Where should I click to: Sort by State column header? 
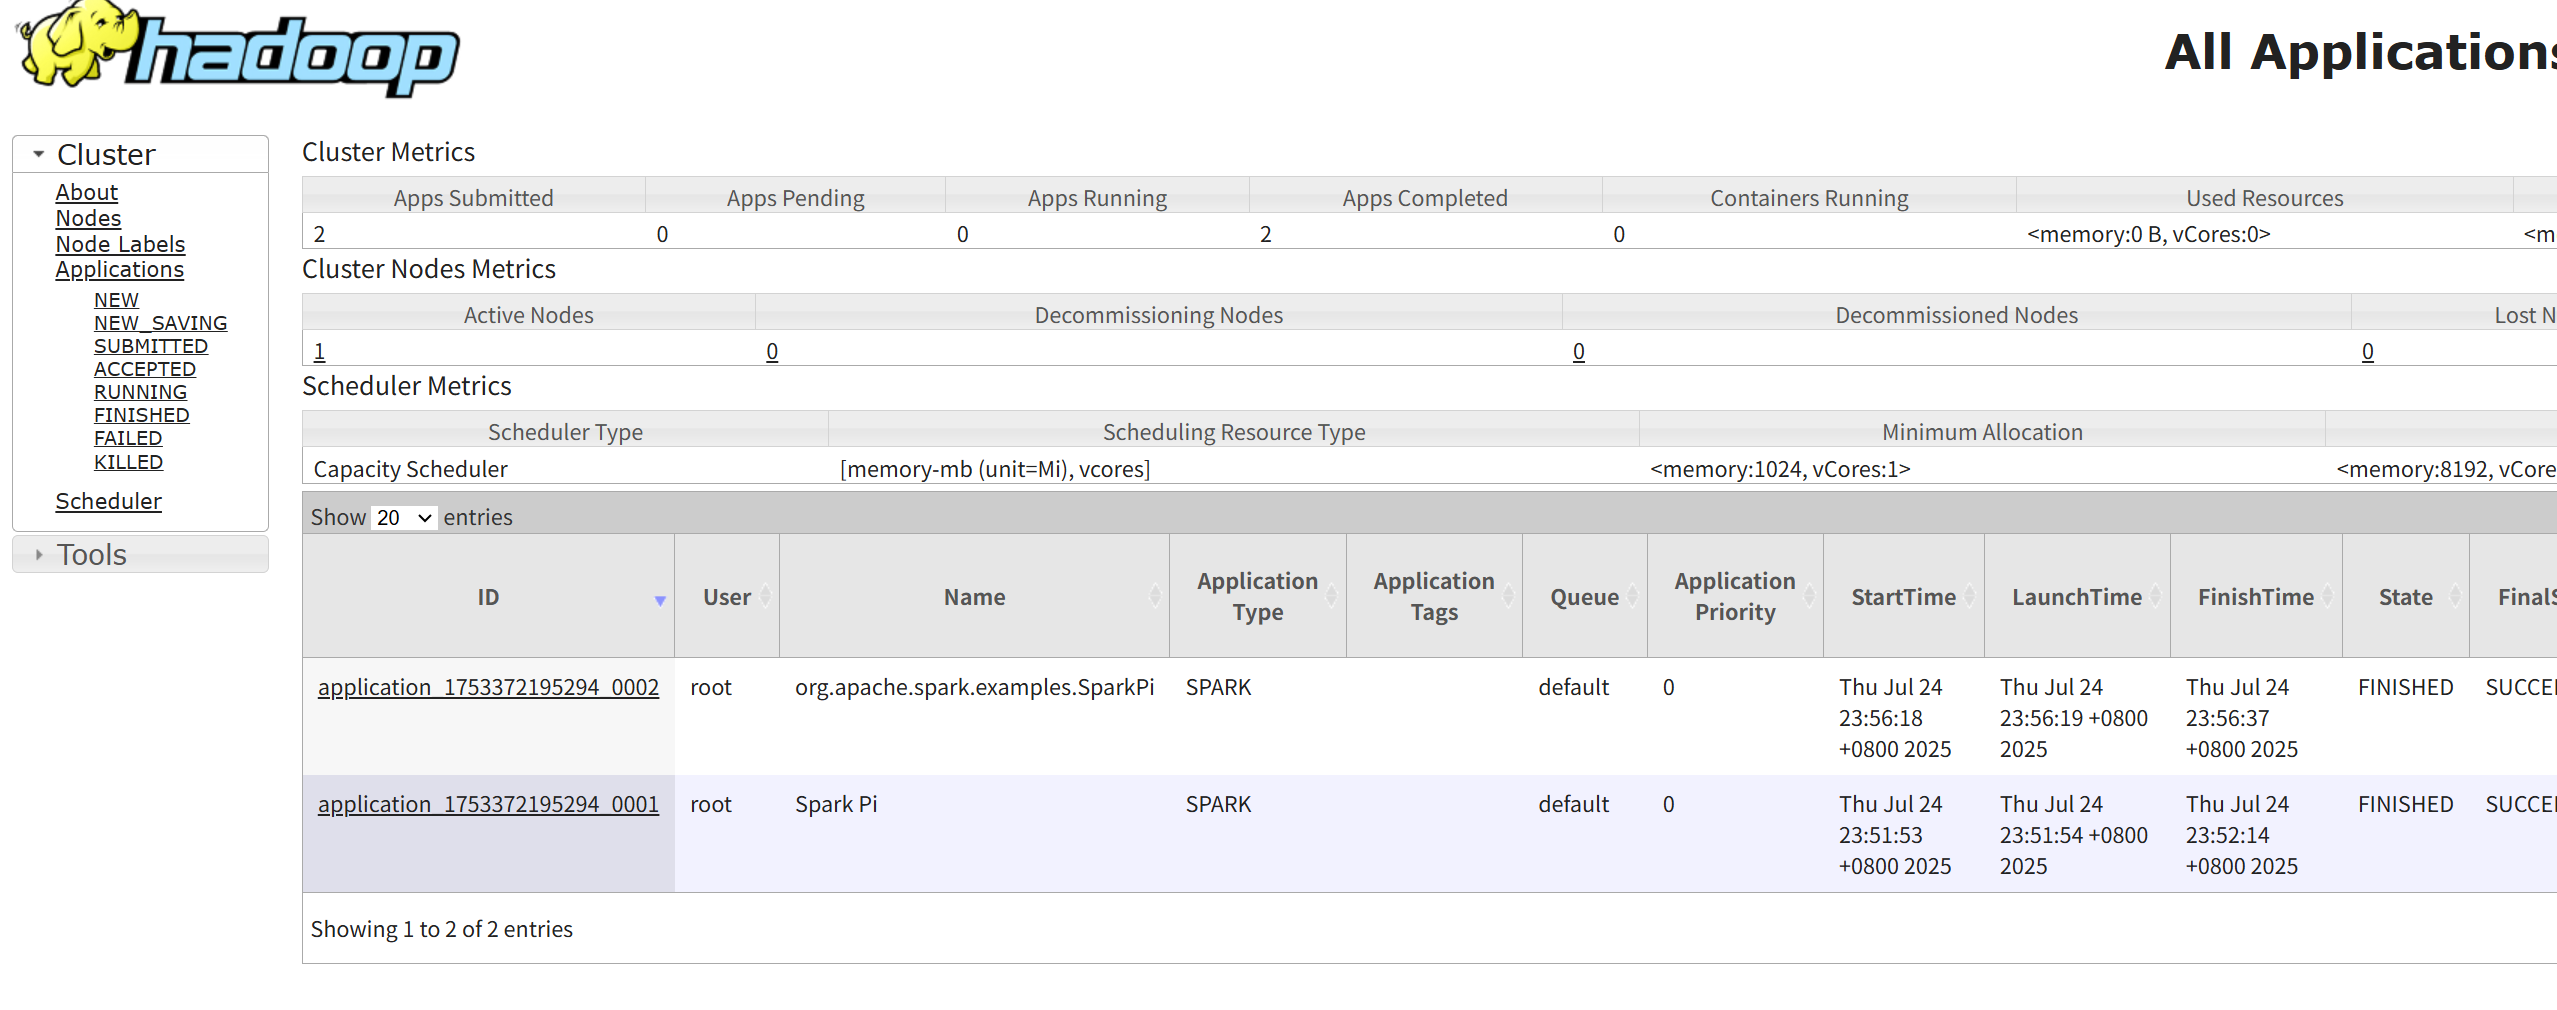(2405, 597)
